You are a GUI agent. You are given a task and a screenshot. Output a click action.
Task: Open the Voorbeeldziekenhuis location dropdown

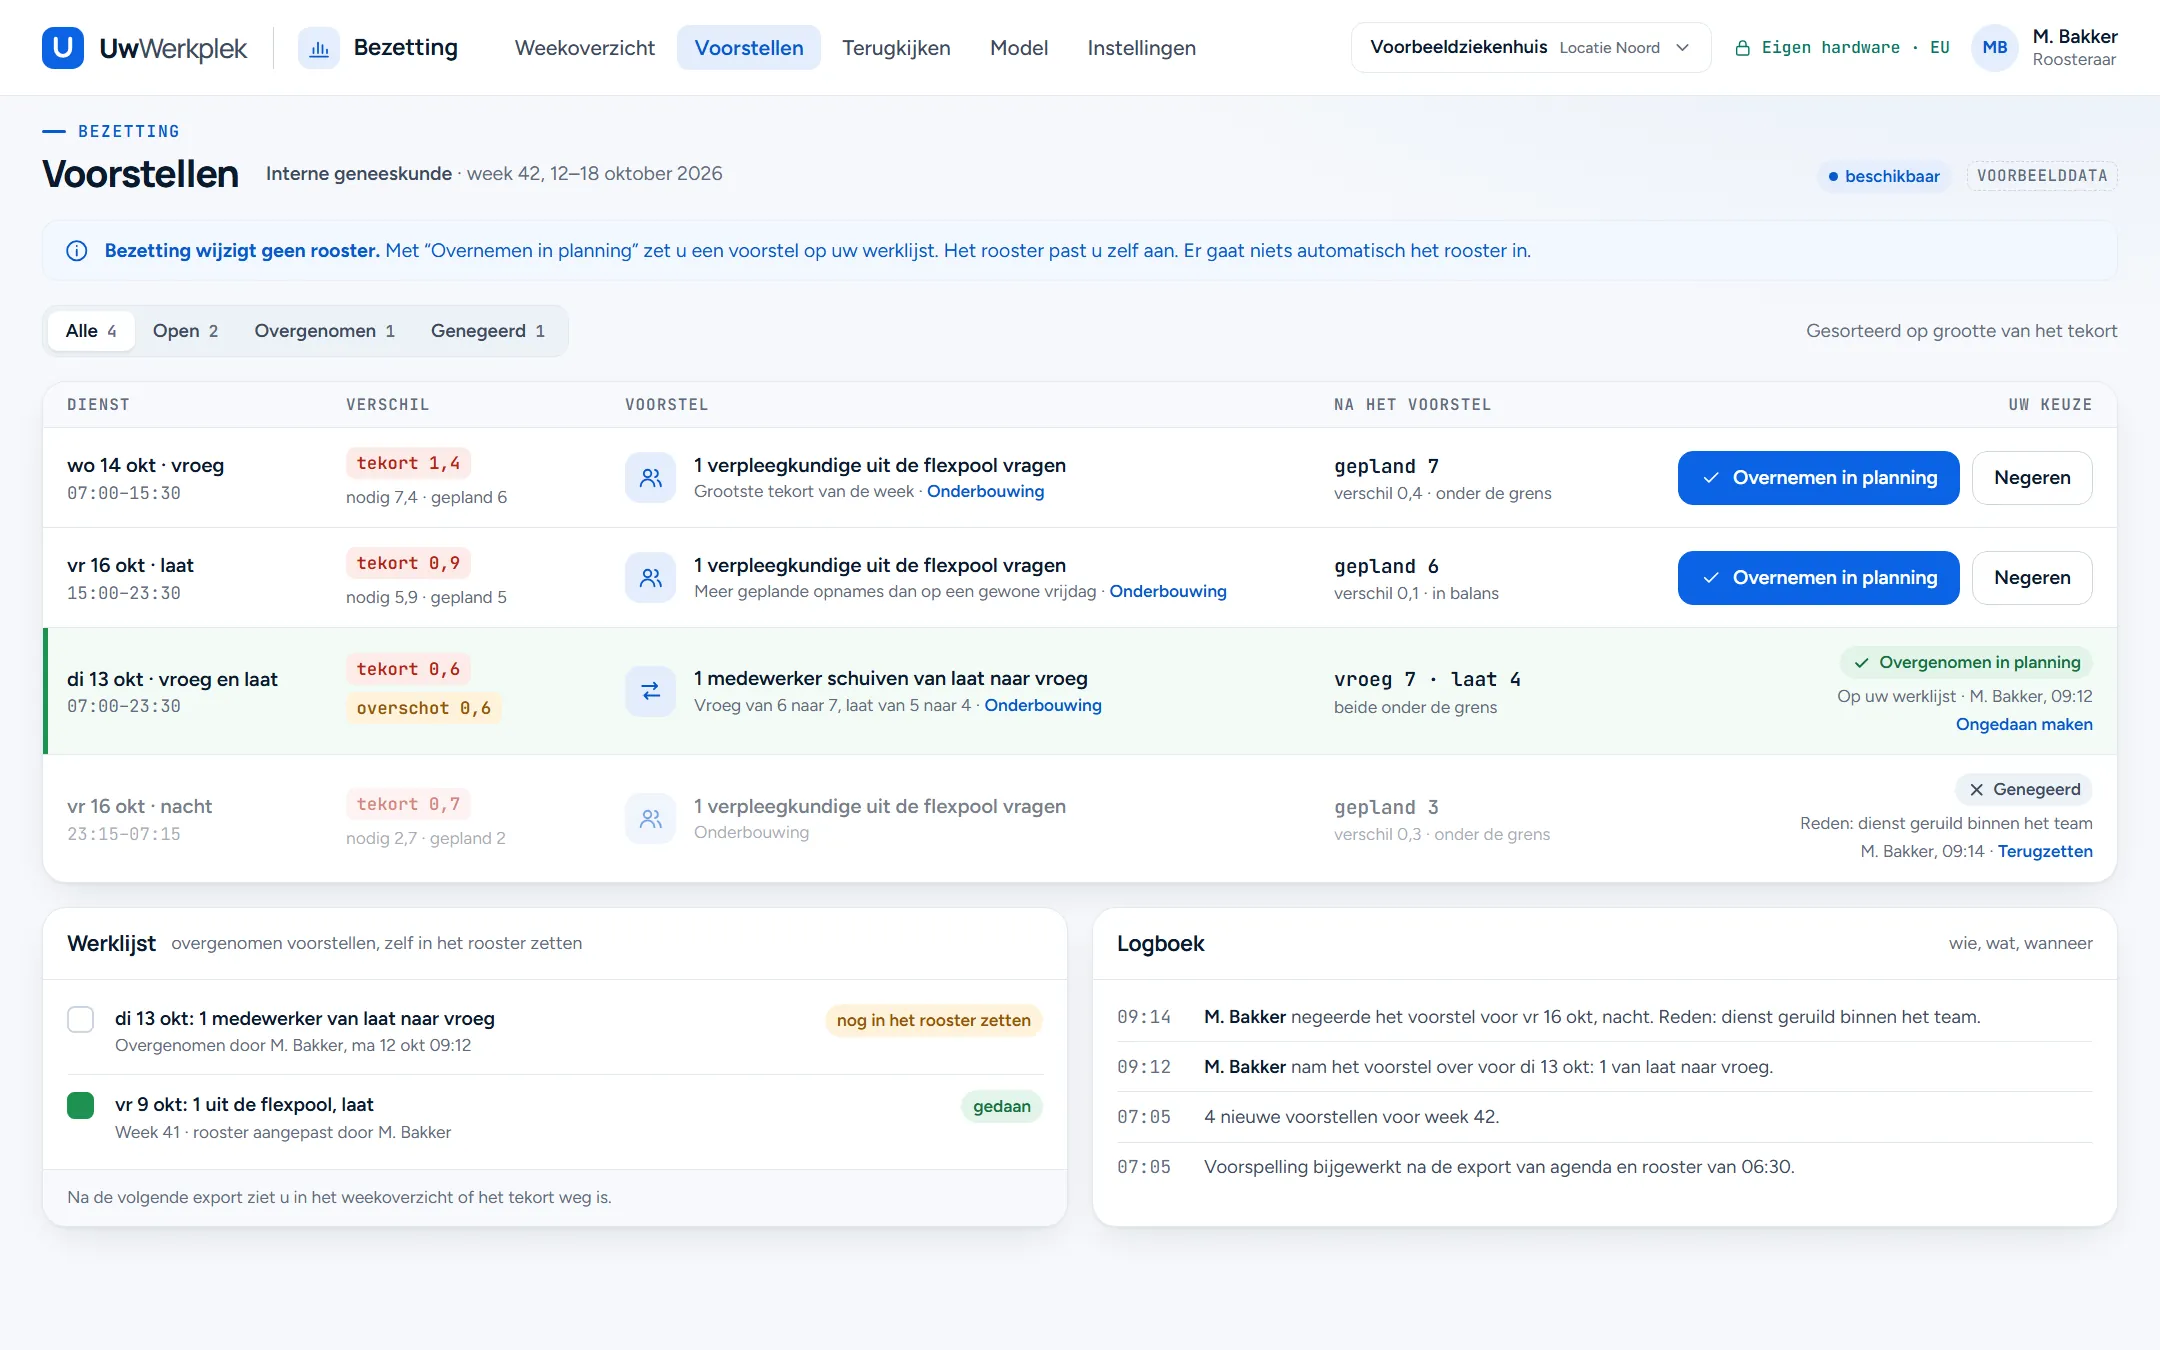coord(1531,48)
